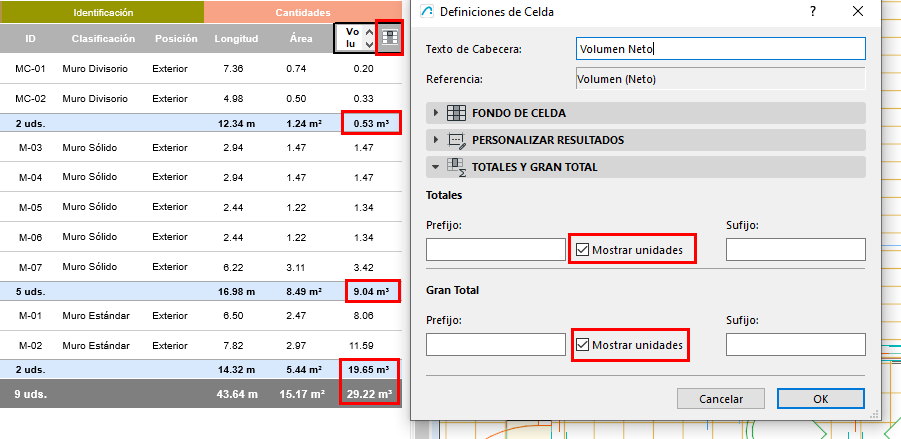
Task: Close the Definiciones de Celda dialog
Action: click(858, 11)
